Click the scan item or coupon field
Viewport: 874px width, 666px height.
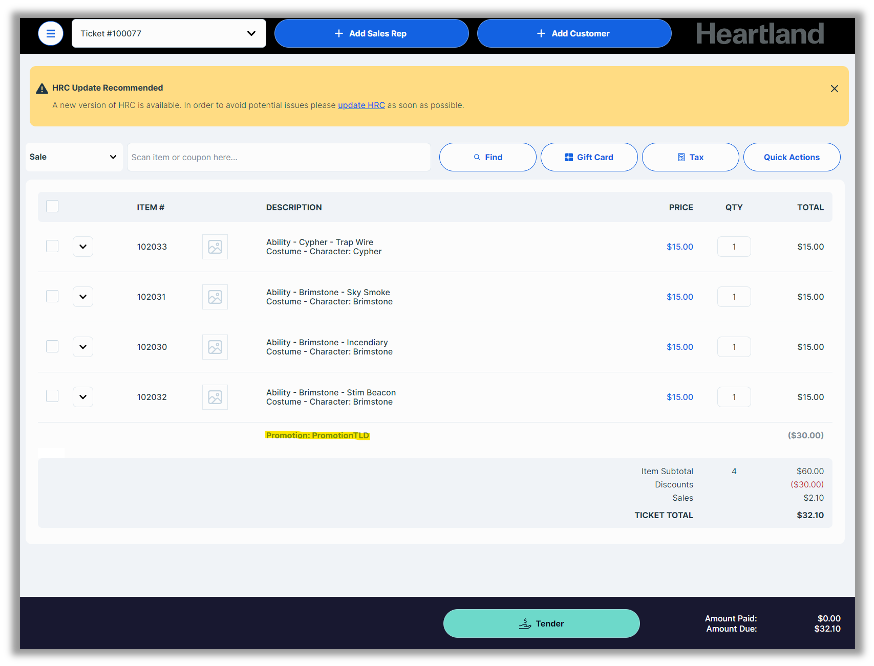tap(278, 157)
